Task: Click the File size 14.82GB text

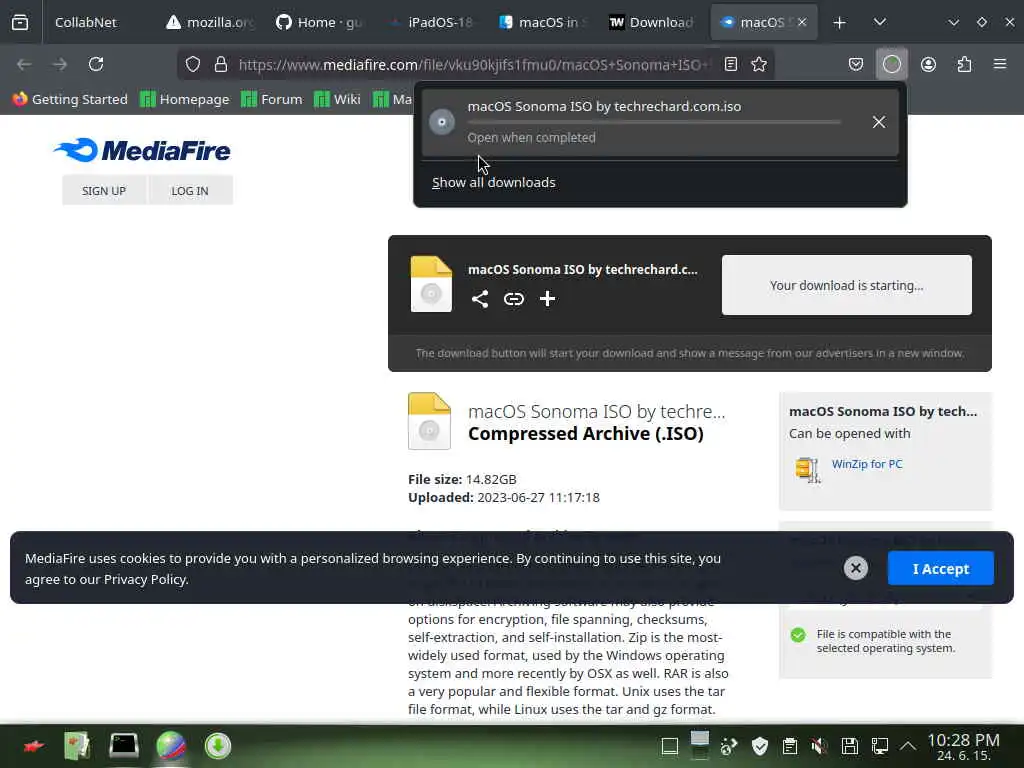Action: tap(462, 479)
